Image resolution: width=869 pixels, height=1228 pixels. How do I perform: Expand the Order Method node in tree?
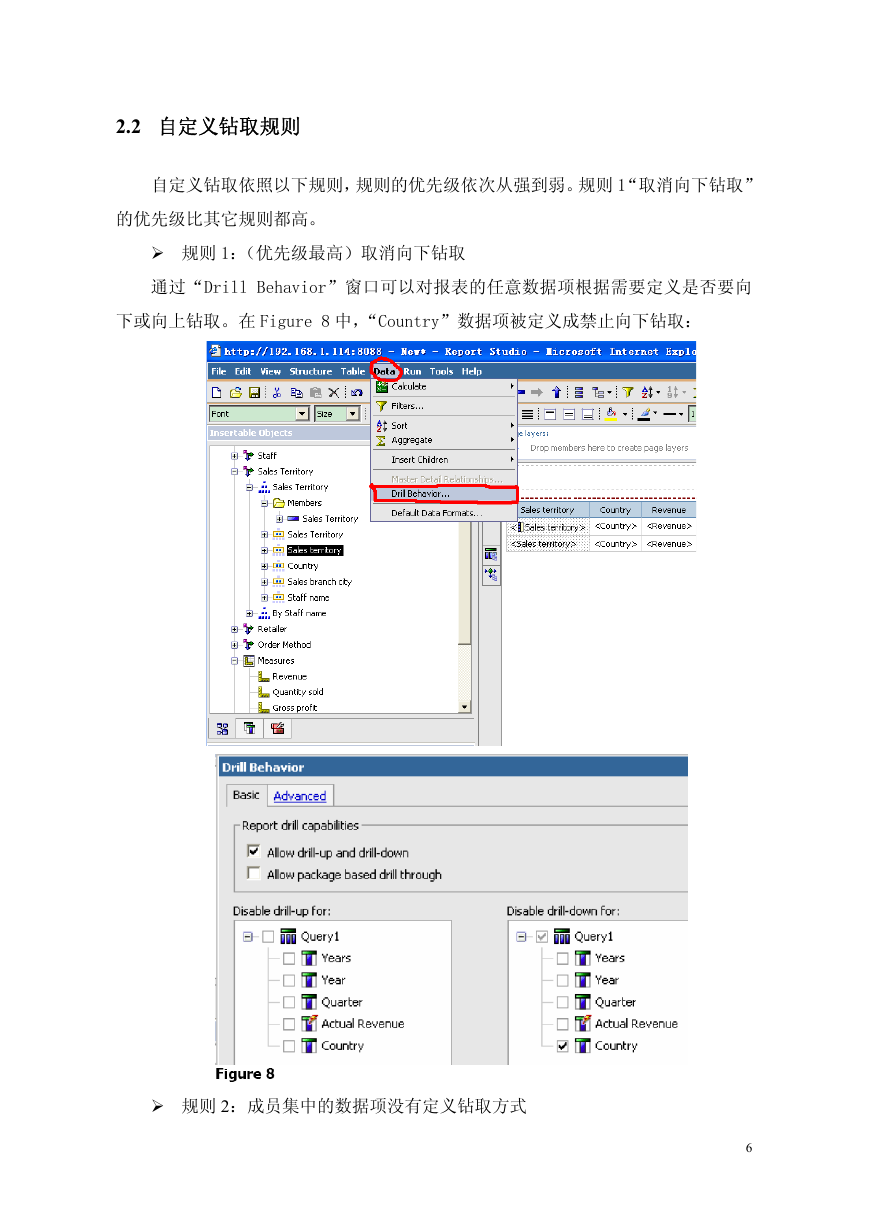(x=234, y=645)
